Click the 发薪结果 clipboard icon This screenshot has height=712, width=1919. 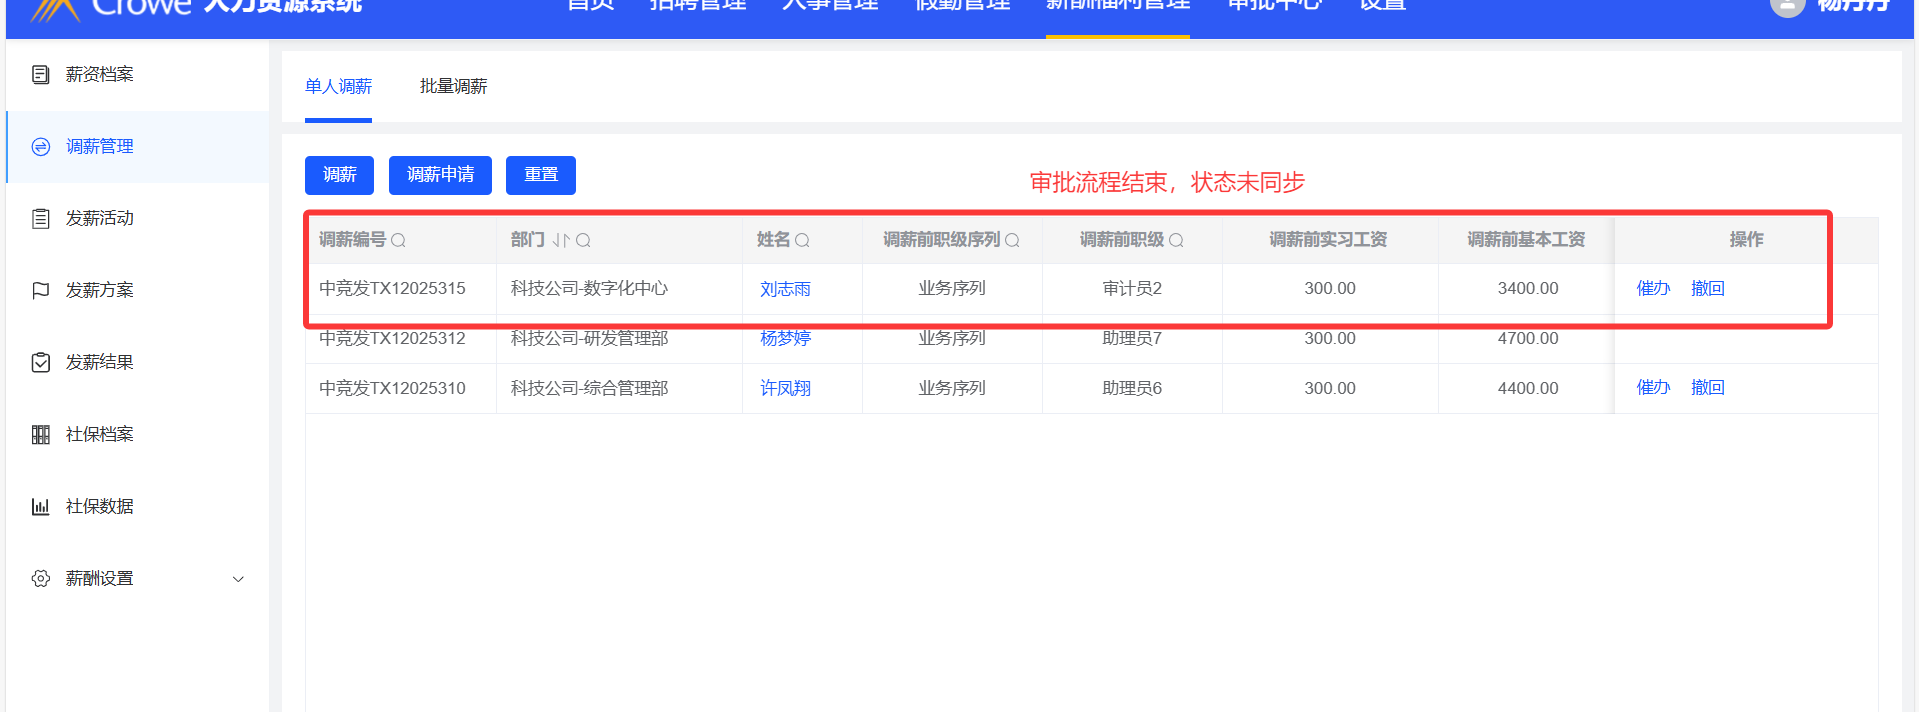click(x=41, y=363)
